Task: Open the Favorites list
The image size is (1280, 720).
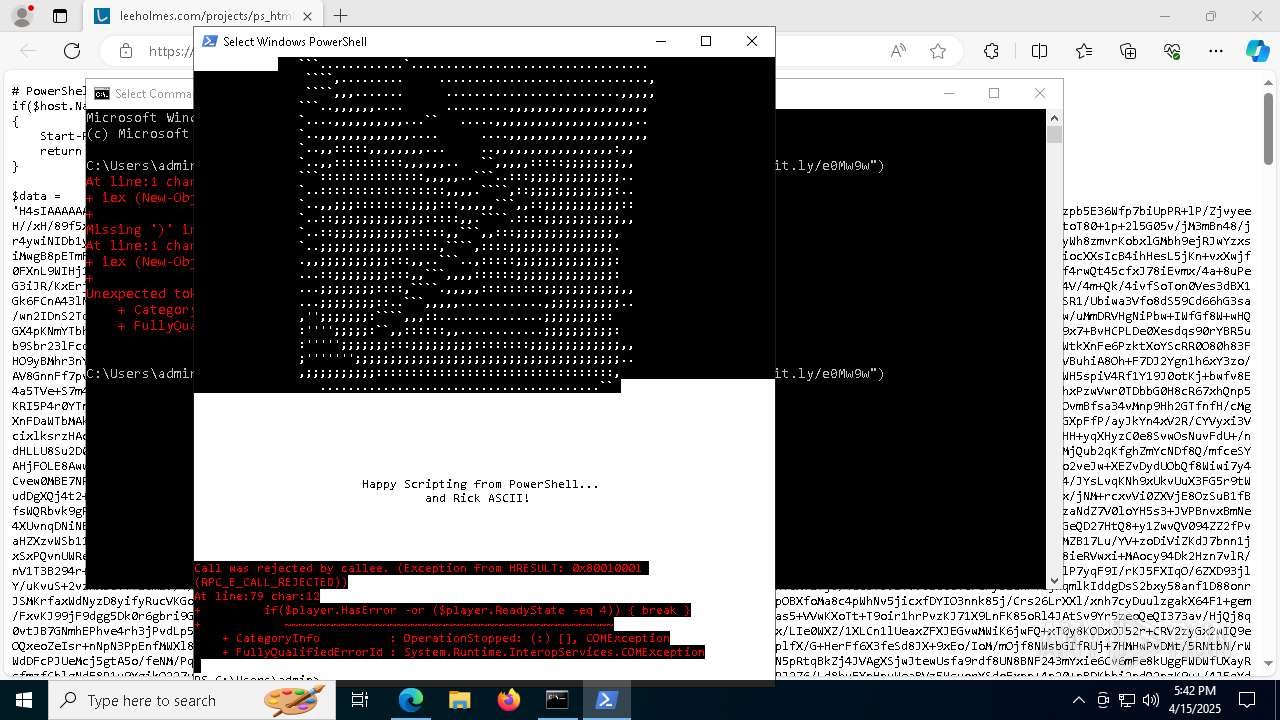Action: [1084, 51]
